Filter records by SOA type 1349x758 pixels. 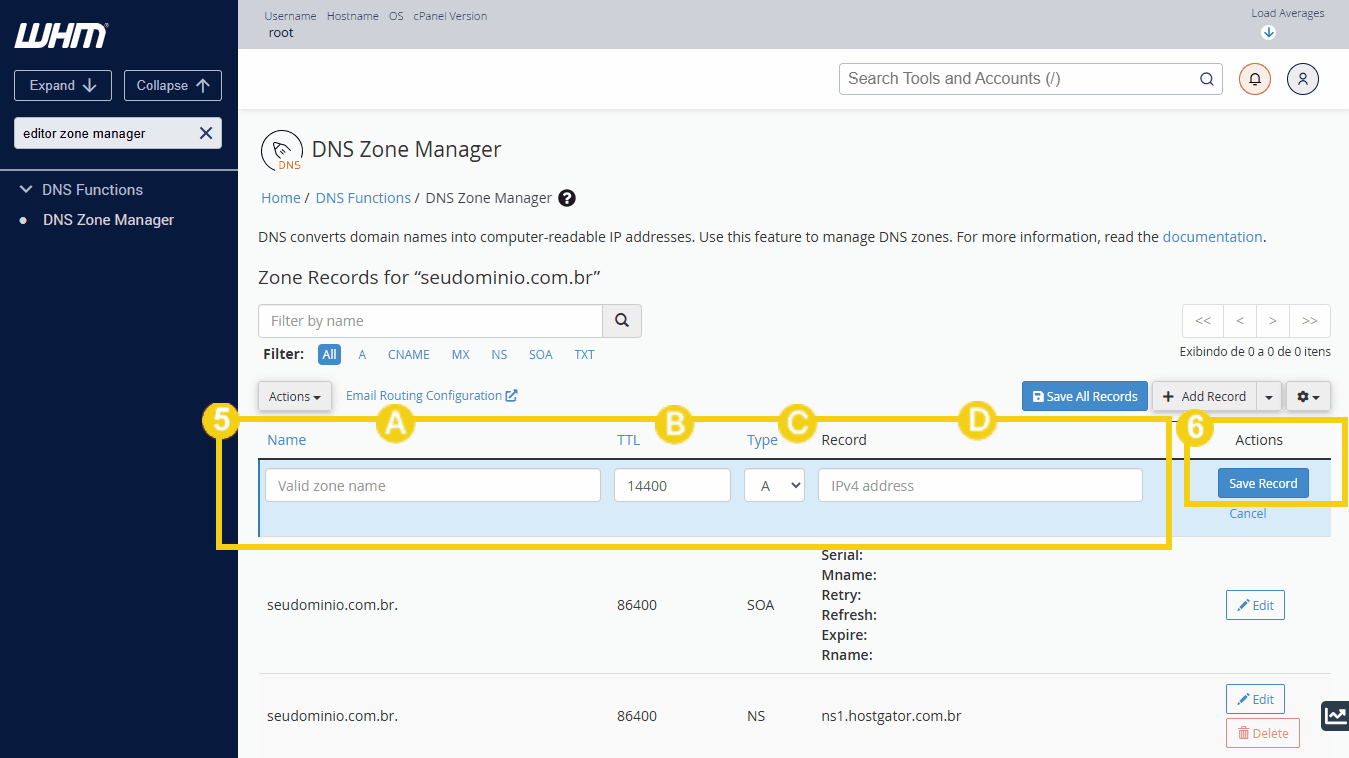(x=540, y=354)
